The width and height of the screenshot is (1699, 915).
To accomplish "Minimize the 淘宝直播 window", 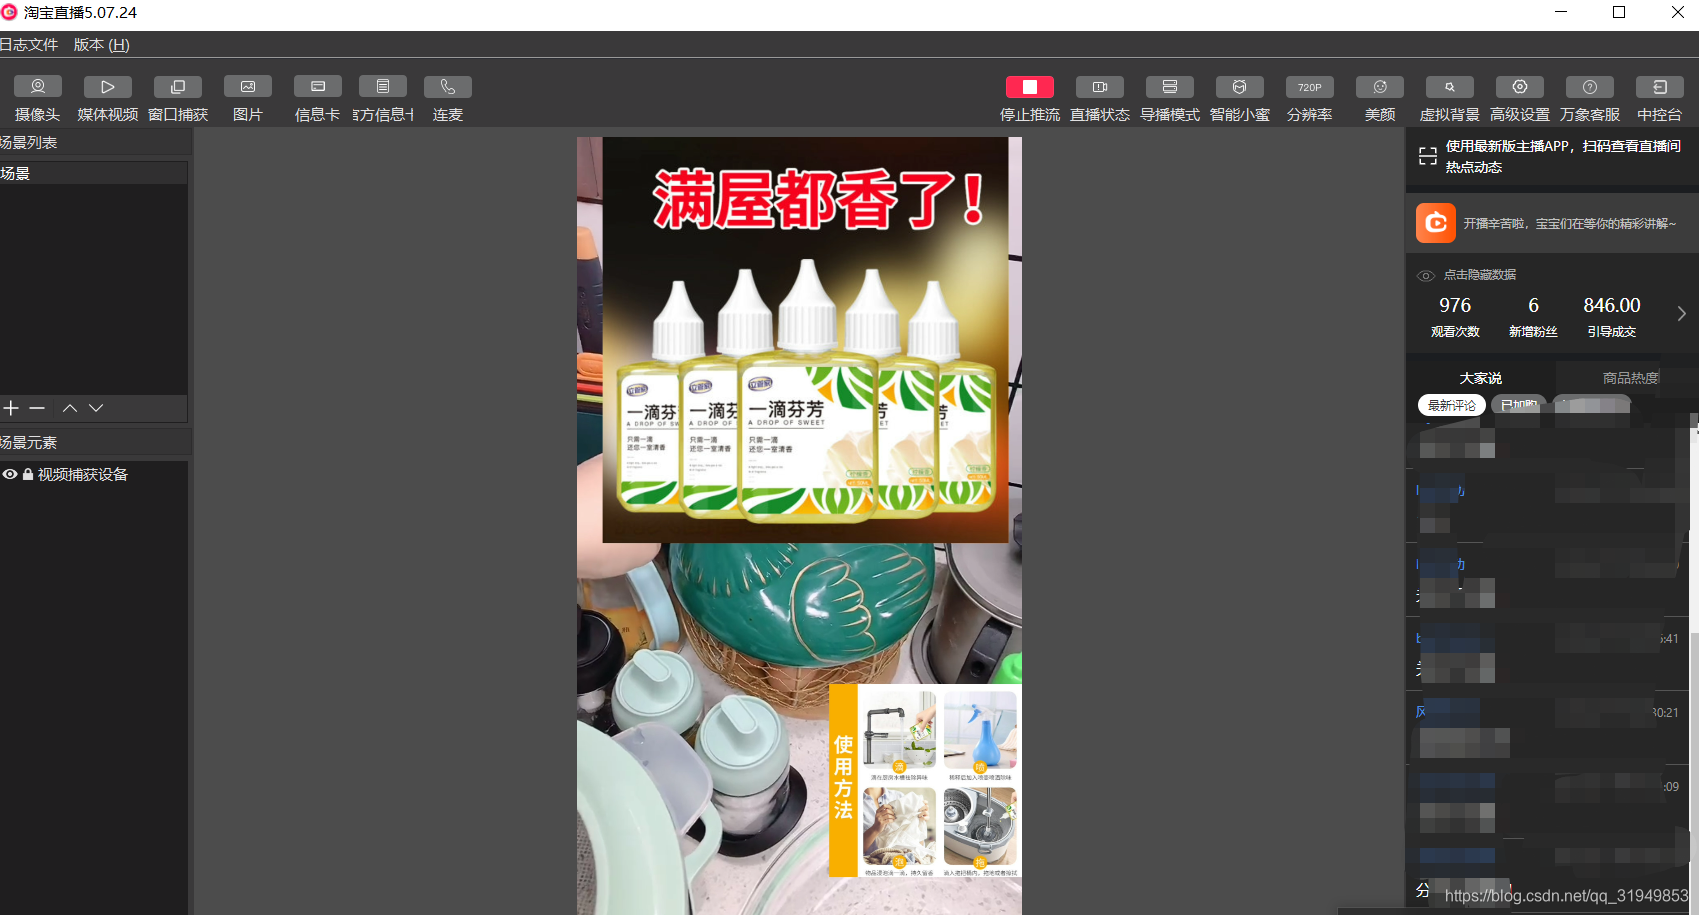I will click(x=1560, y=12).
